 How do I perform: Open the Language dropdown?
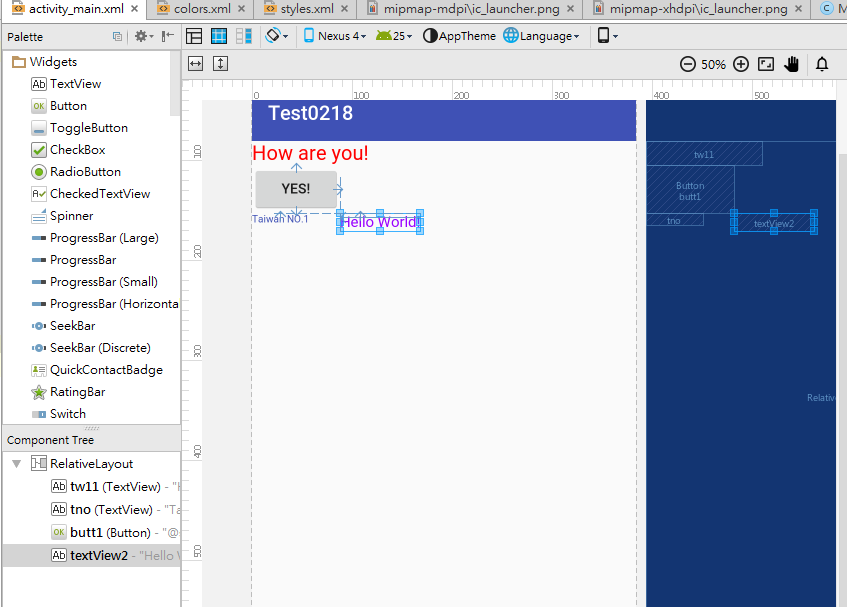point(541,36)
